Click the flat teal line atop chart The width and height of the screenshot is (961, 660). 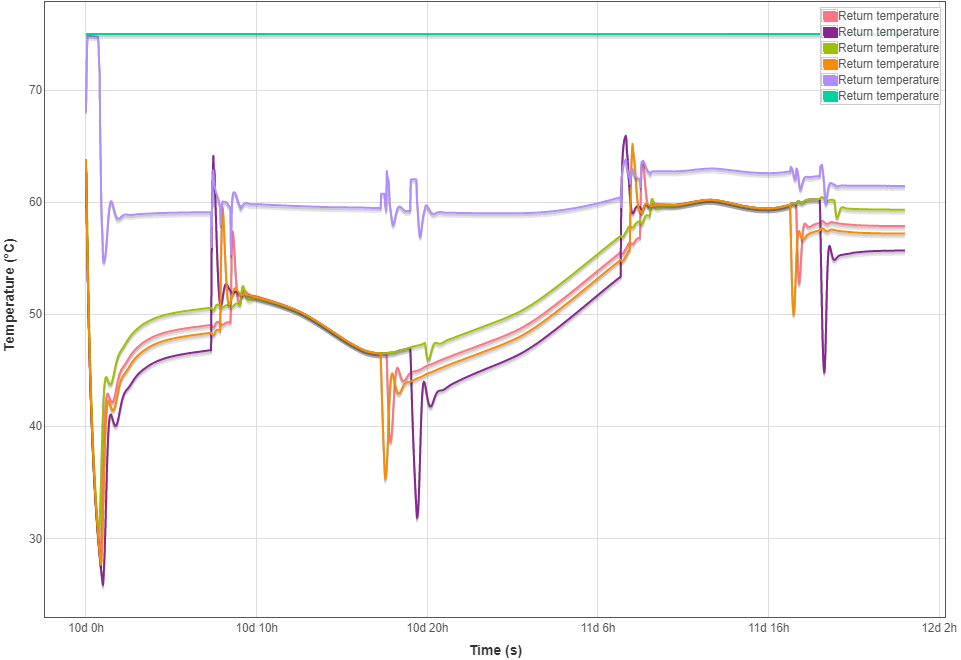tap(450, 35)
